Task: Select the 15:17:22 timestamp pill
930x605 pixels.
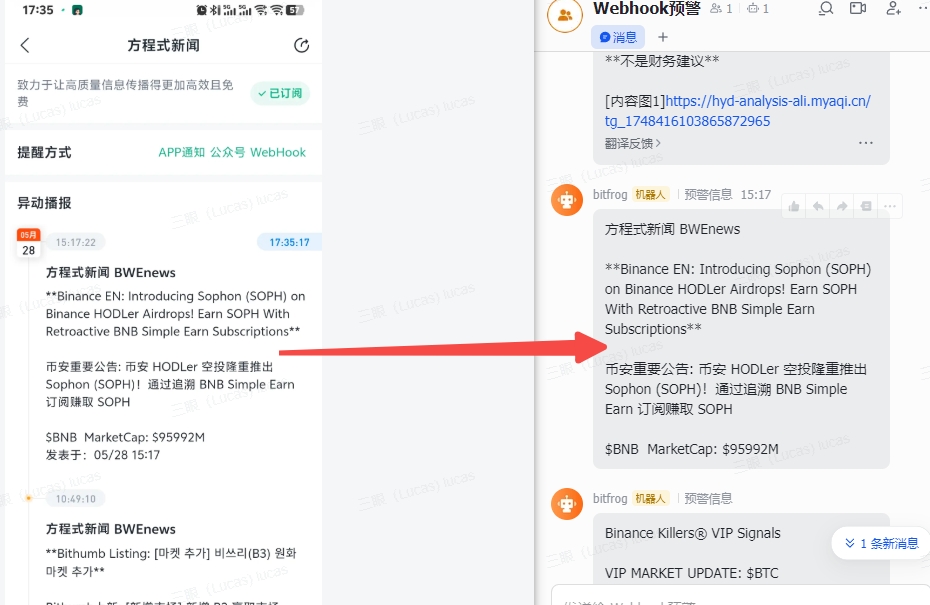Action: click(x=75, y=242)
